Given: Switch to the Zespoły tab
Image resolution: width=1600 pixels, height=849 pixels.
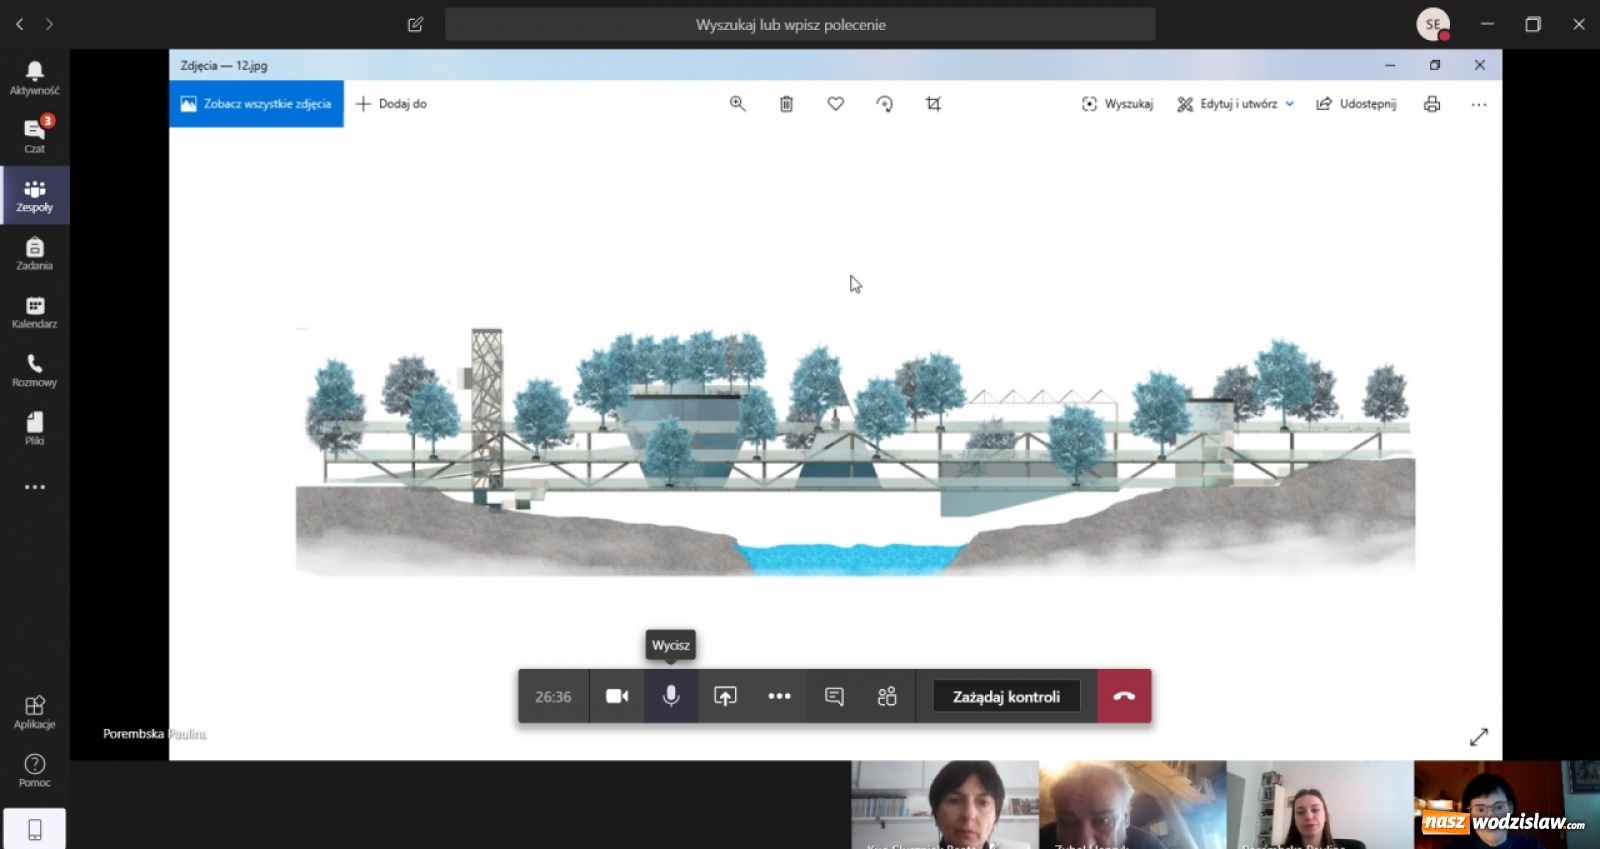Looking at the screenshot, I should coord(34,195).
